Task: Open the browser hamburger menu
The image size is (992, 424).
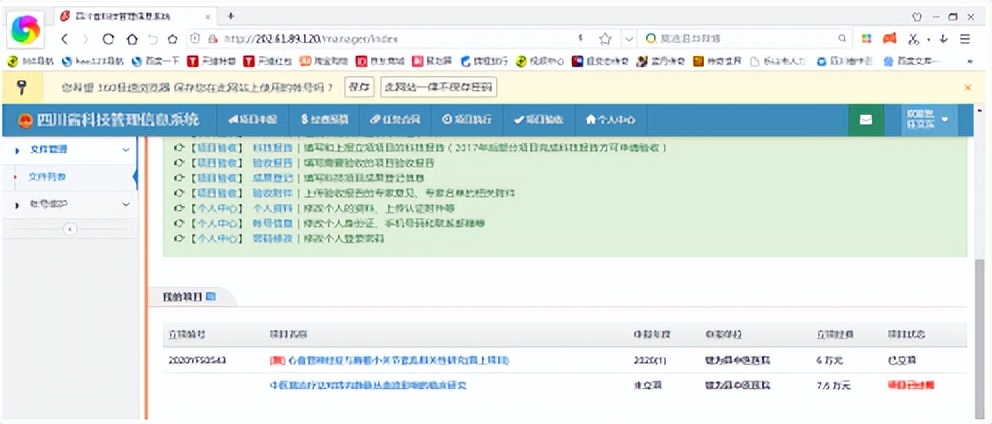Action: [965, 39]
